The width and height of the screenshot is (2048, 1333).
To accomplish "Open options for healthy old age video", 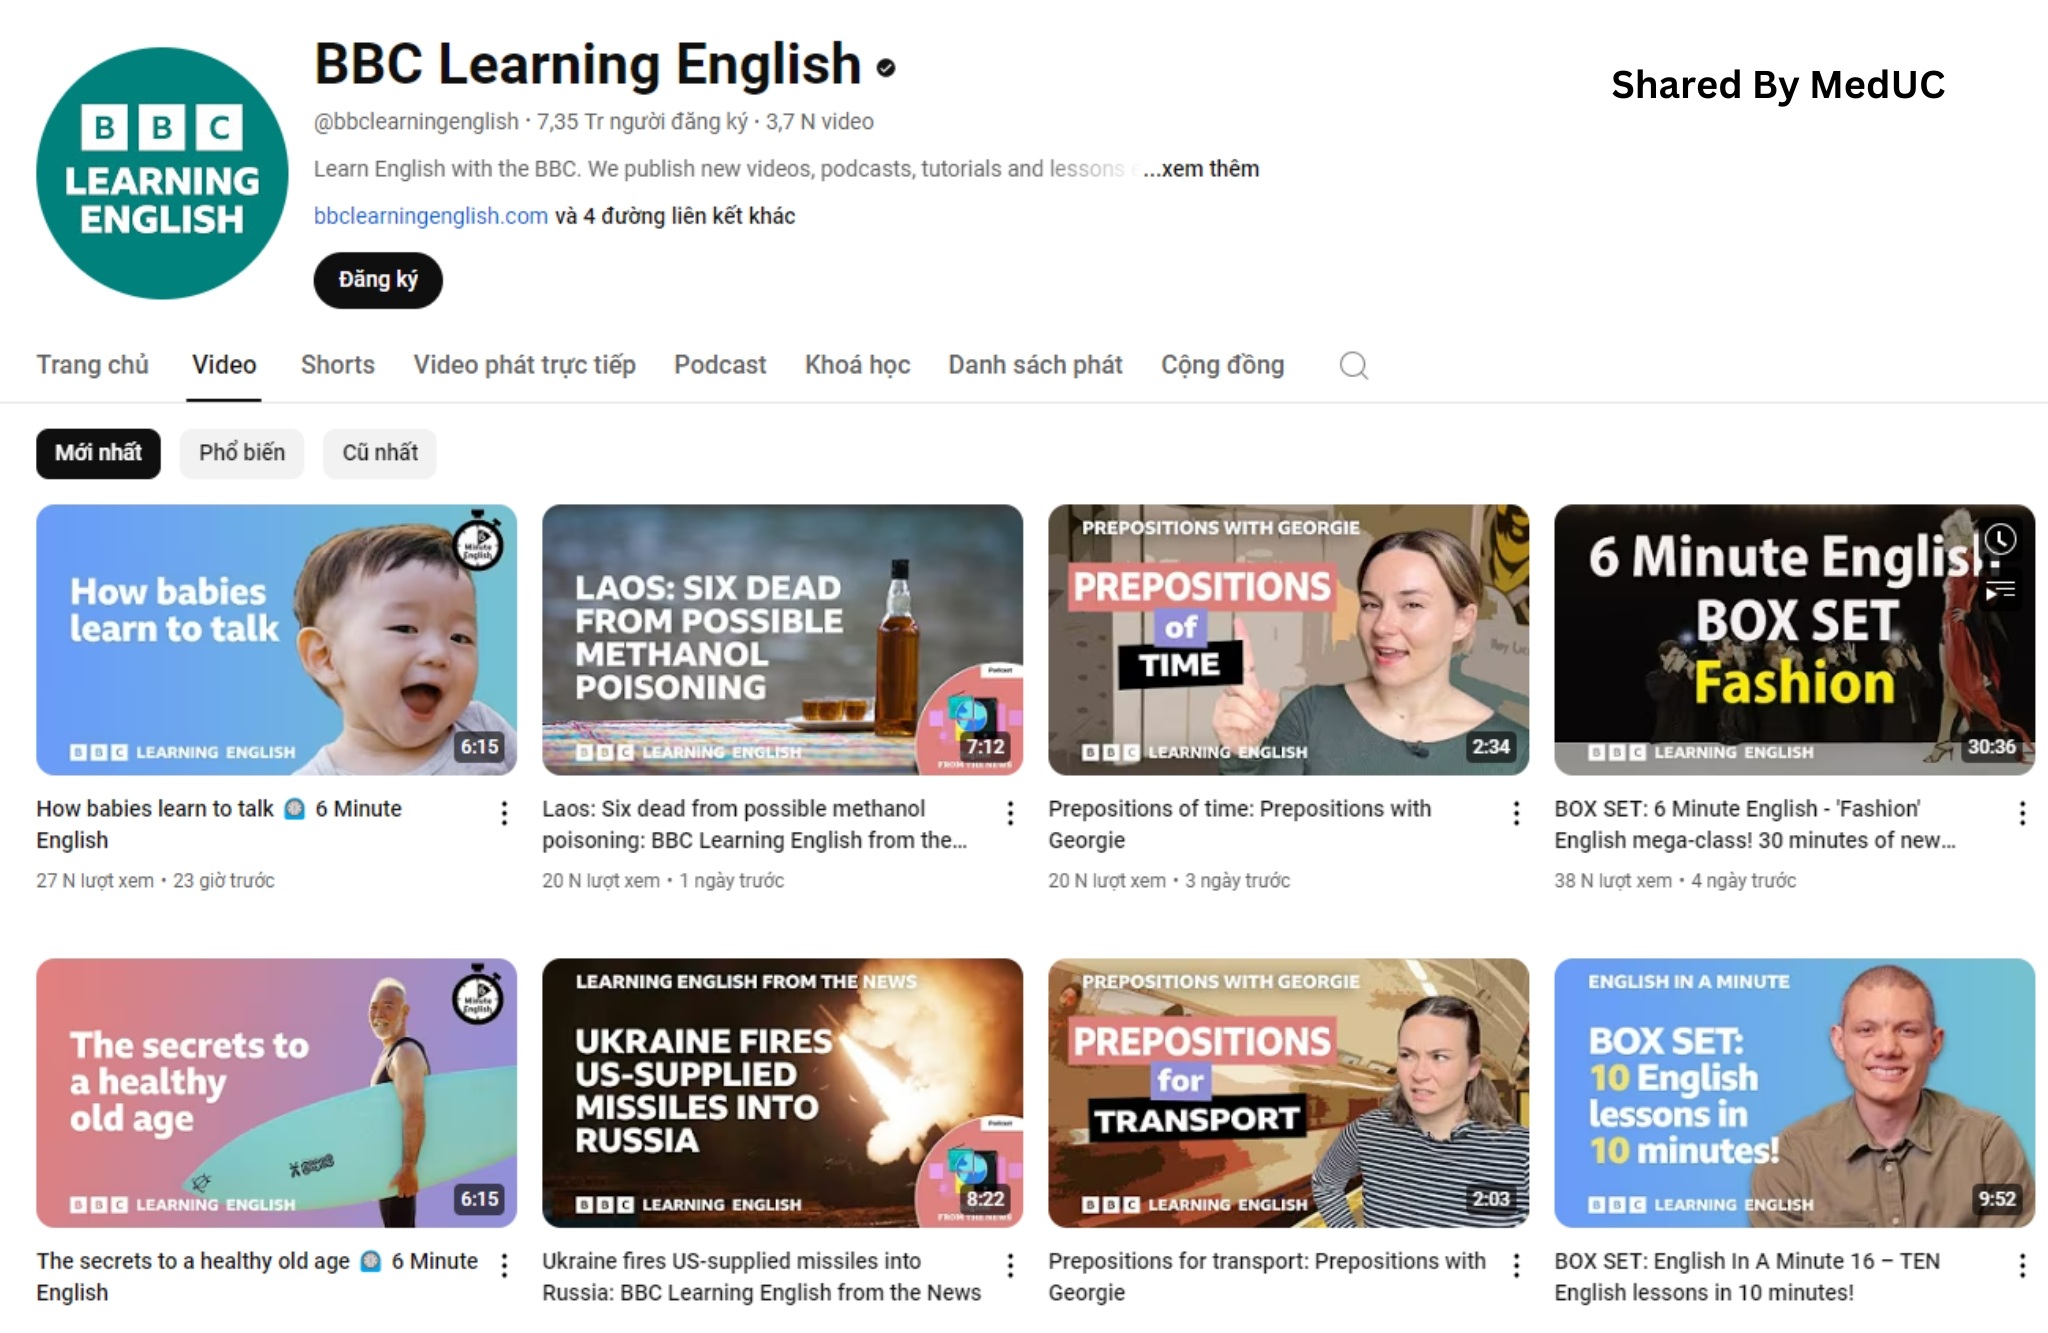I will point(504,1266).
